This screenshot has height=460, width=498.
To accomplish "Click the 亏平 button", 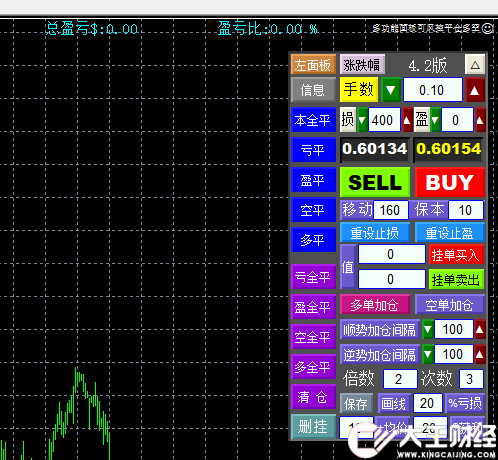I will pos(313,150).
